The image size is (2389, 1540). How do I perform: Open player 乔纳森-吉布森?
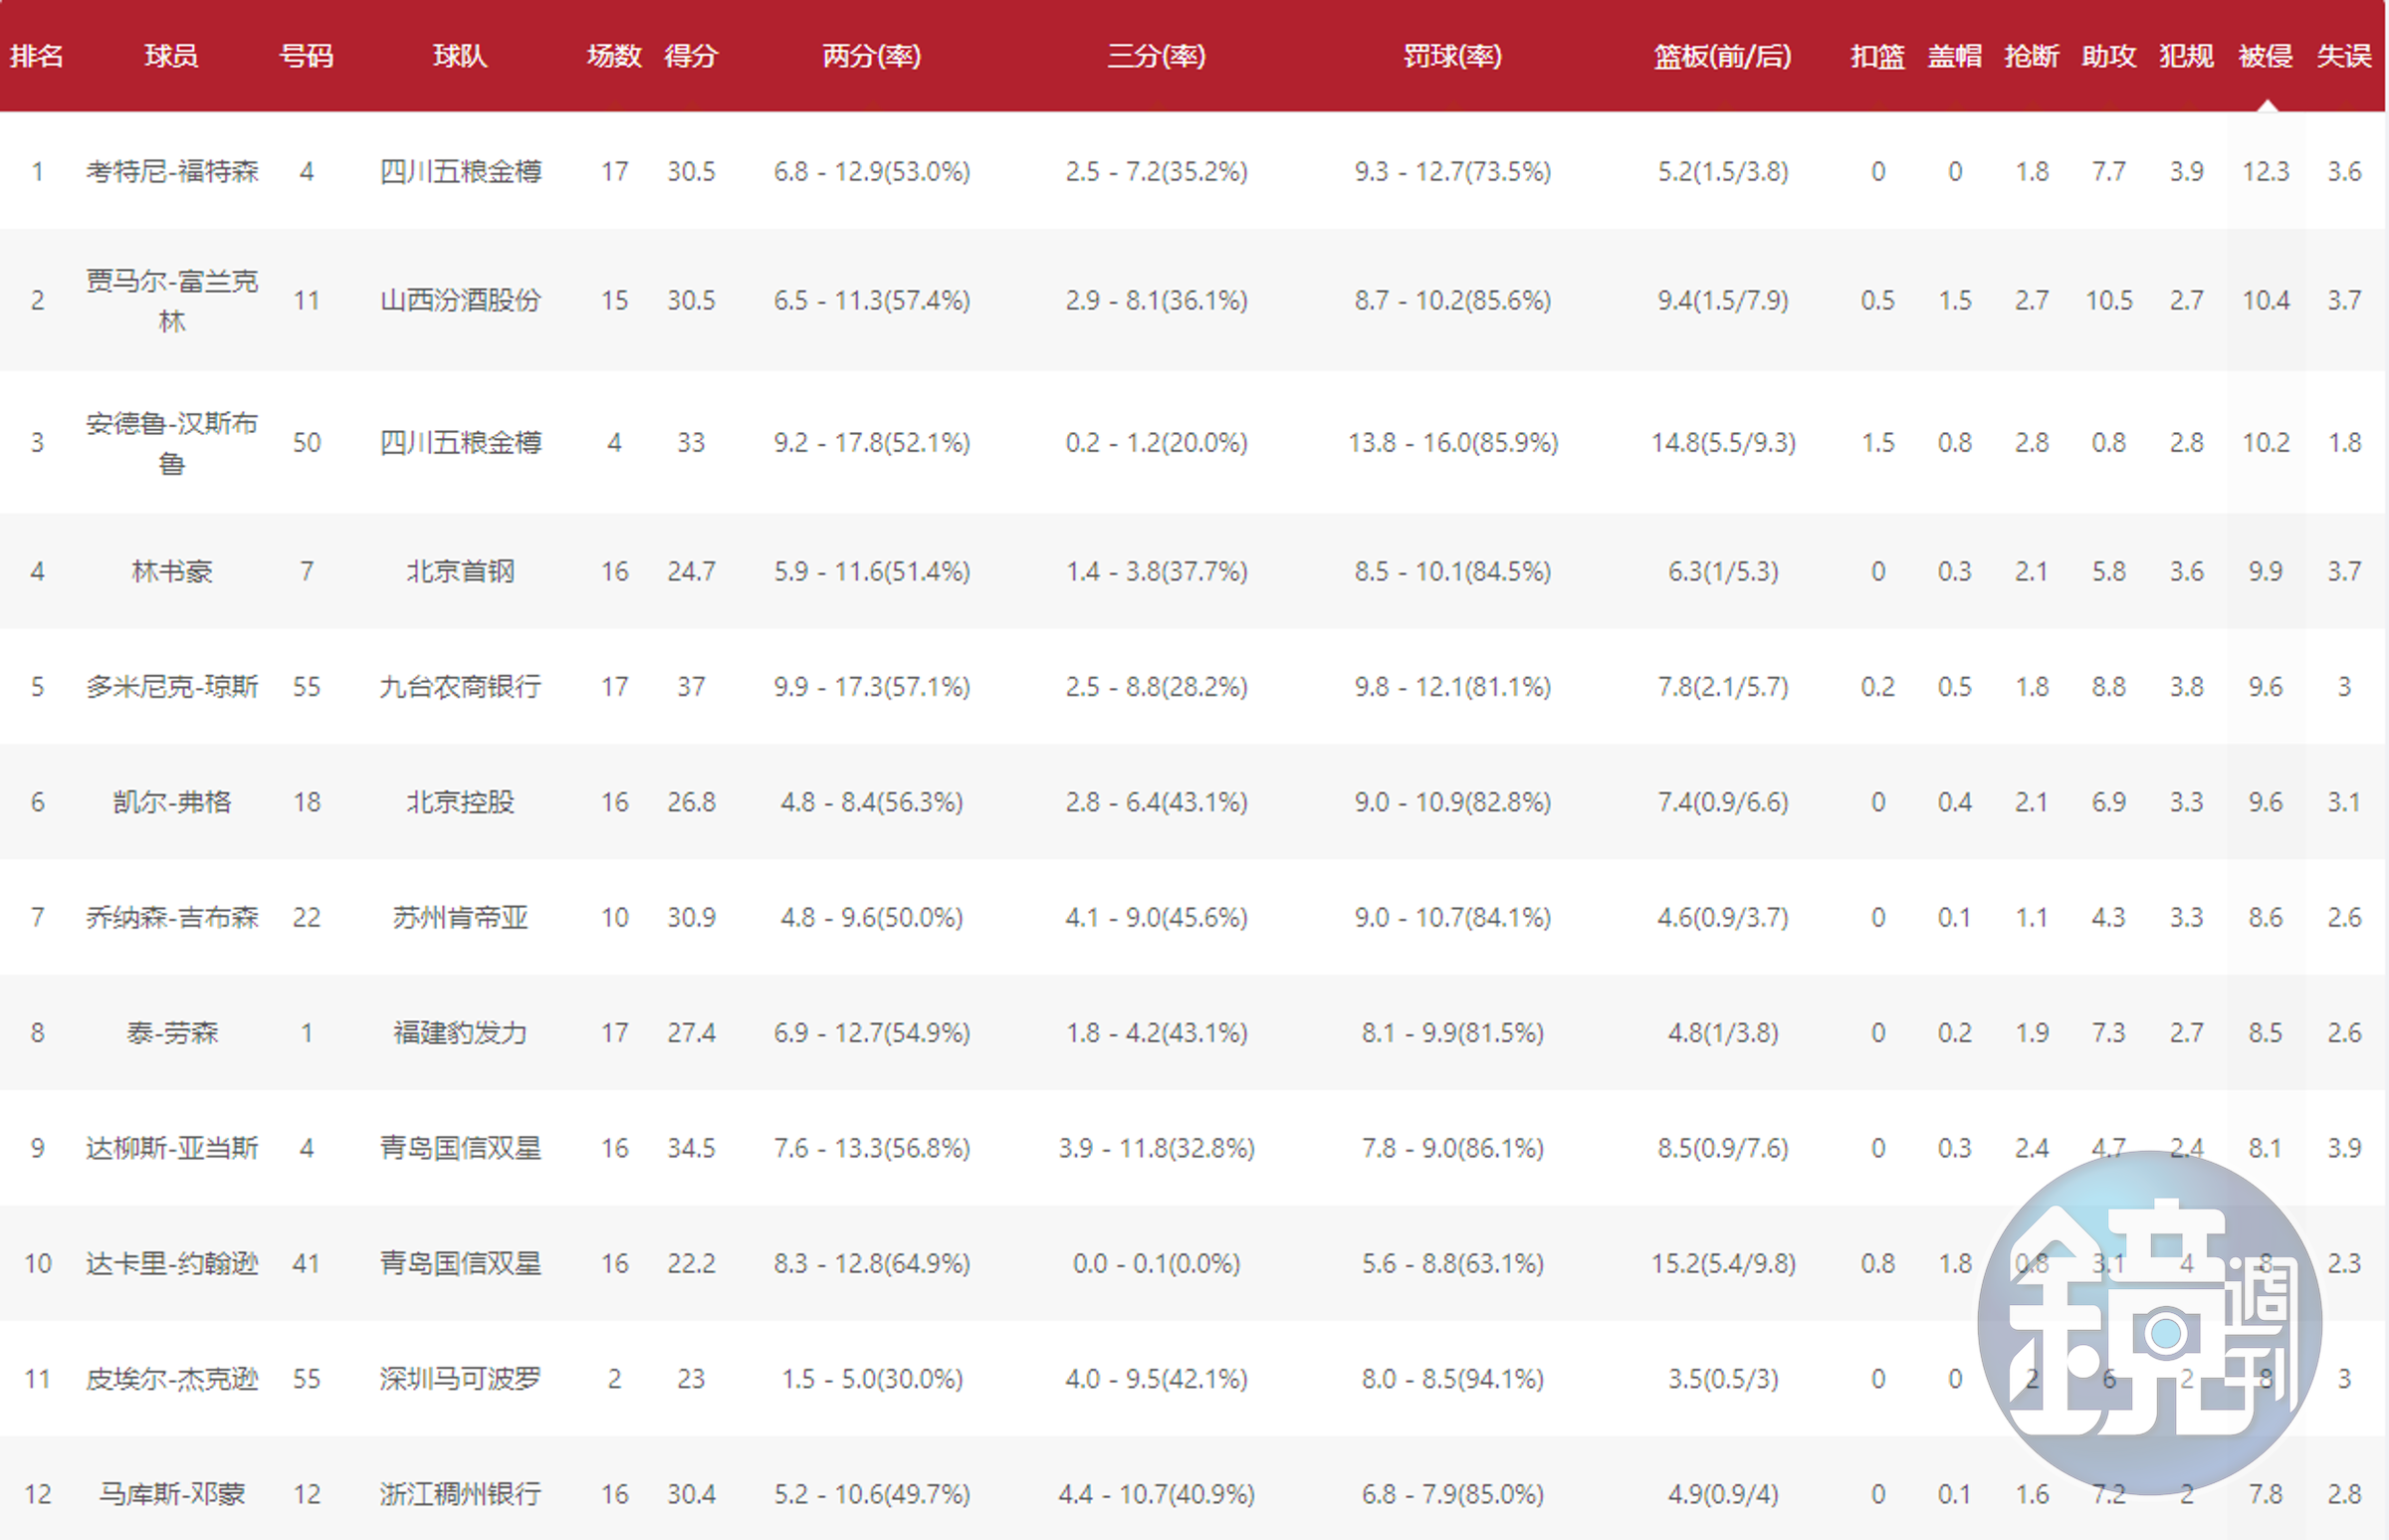172,917
